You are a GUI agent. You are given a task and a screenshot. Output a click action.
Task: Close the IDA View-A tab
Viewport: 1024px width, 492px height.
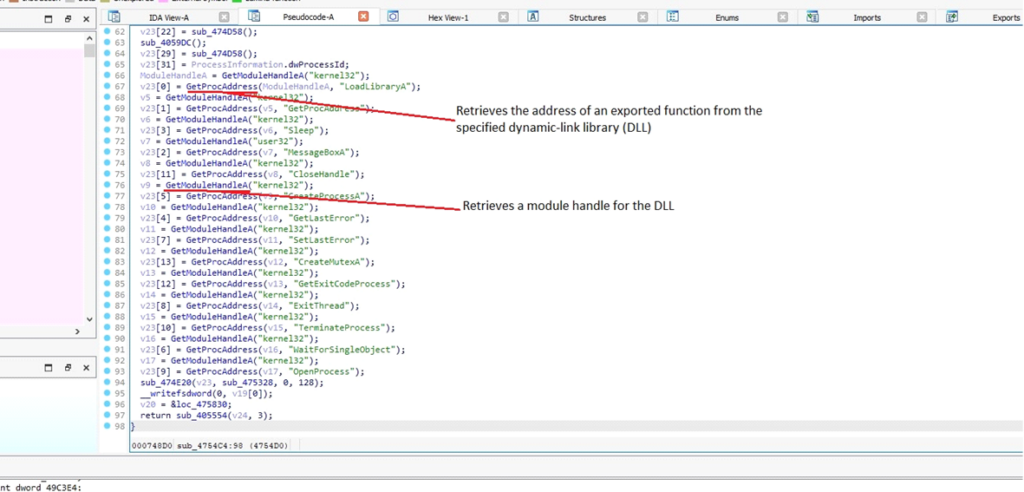pyautogui.click(x=223, y=17)
